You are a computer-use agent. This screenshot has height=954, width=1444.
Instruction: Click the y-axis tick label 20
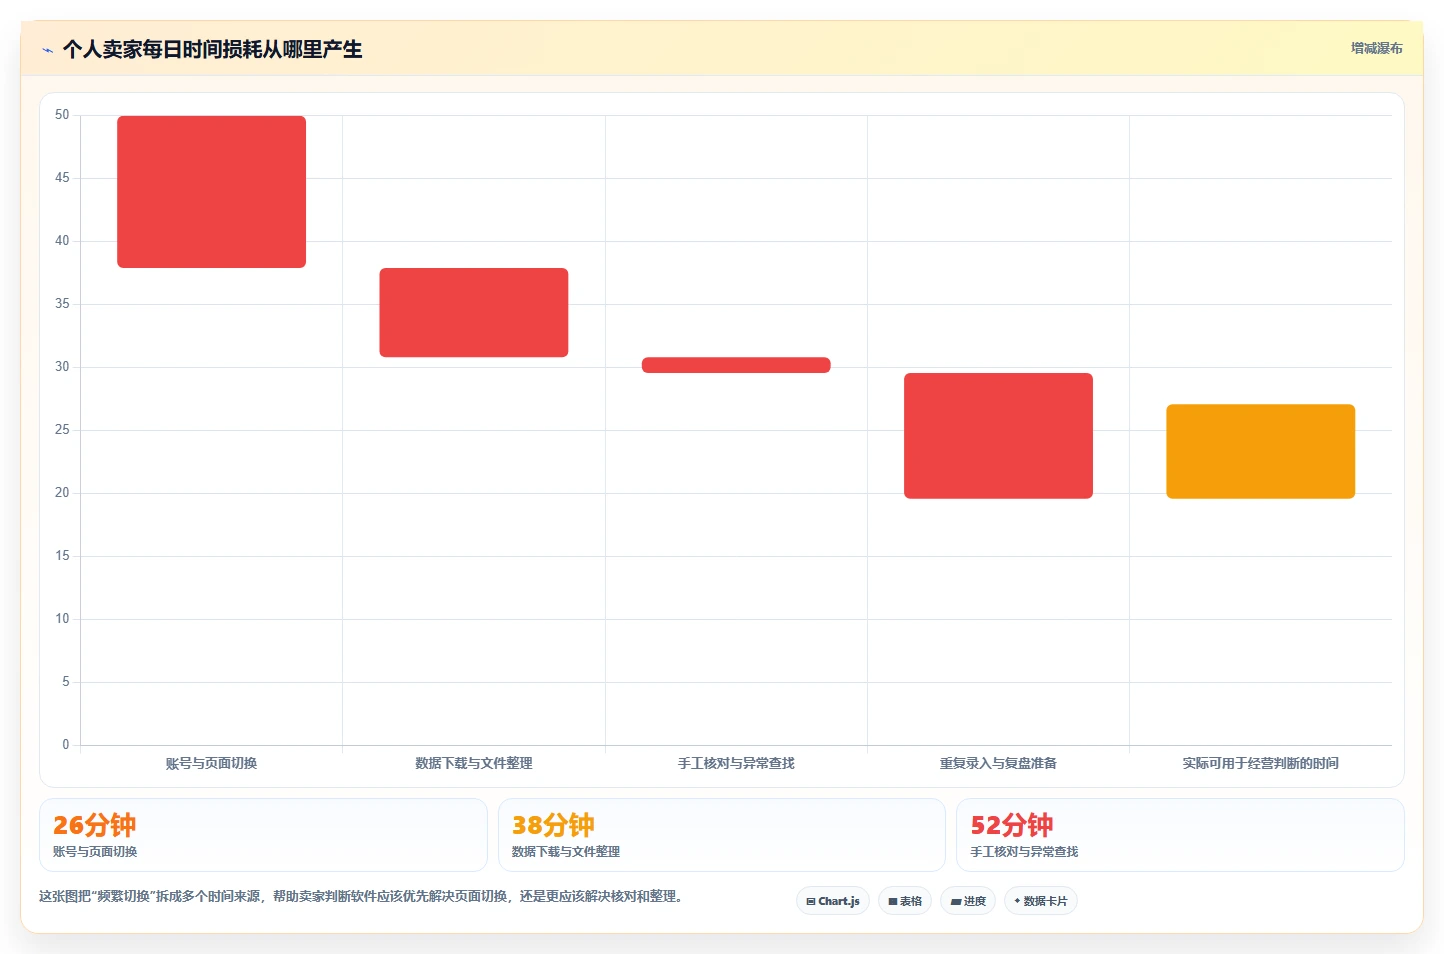coord(62,493)
